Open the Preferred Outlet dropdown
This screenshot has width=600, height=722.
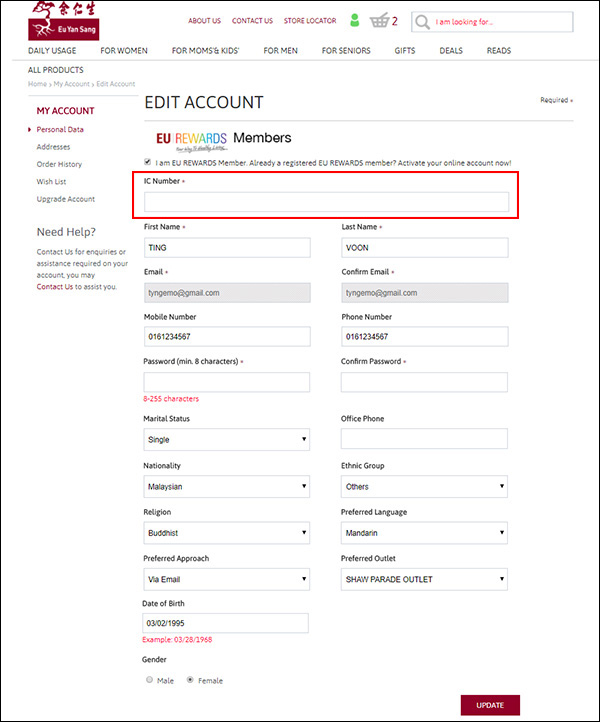tap(424, 579)
